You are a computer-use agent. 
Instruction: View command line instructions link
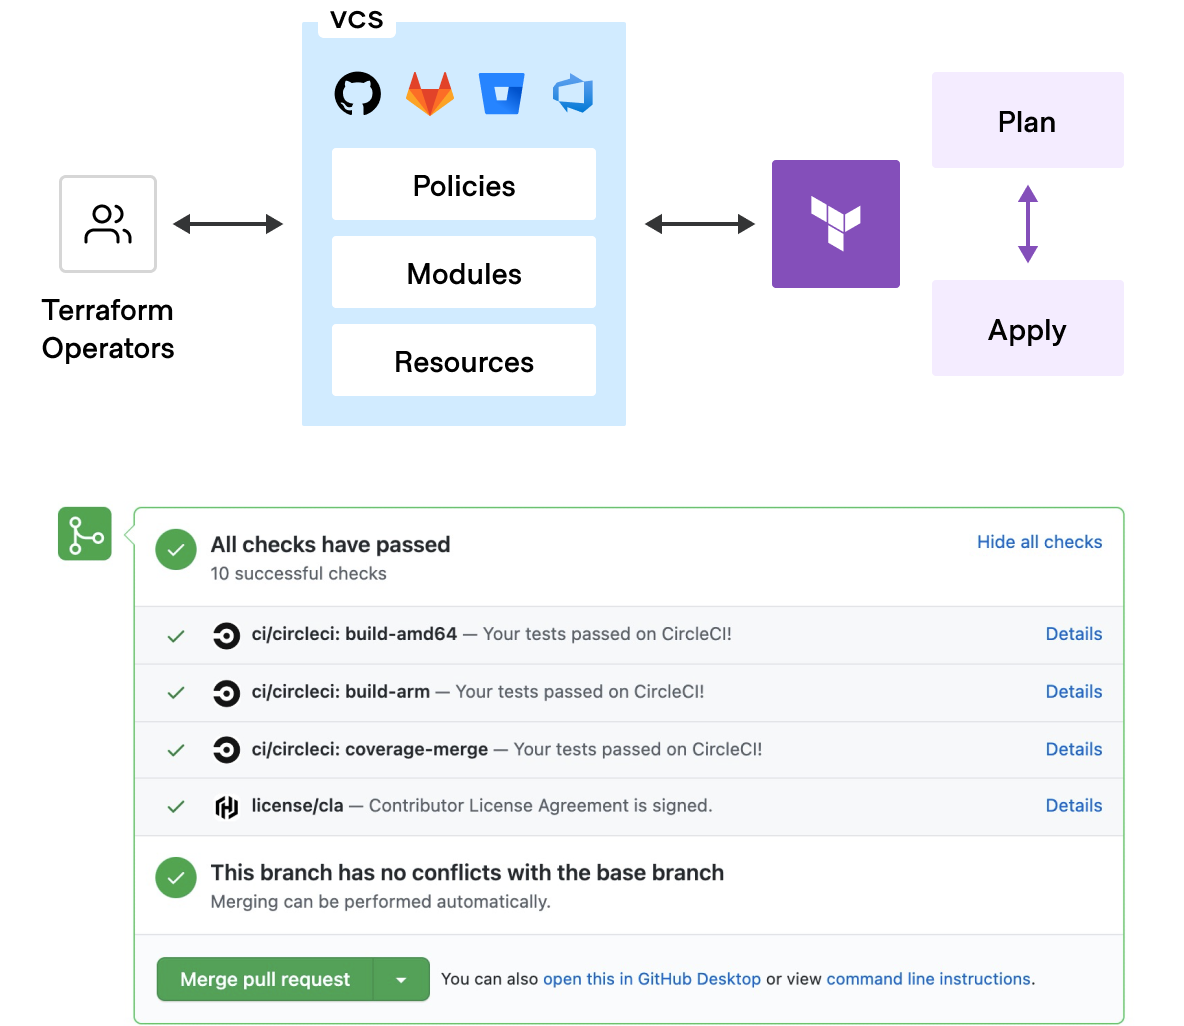tap(928, 980)
